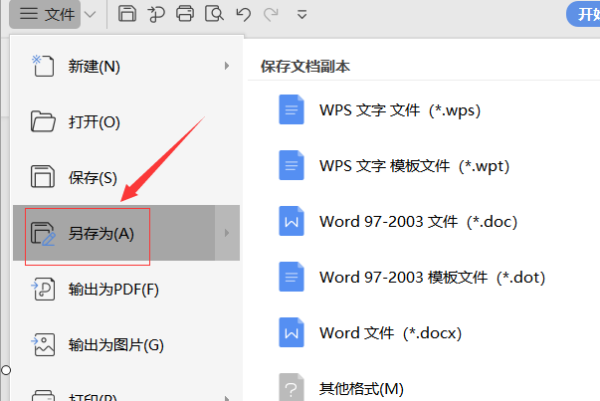Open the quick access toolbar customize dropdown
The width and height of the screenshot is (600, 401).
coord(302,14)
